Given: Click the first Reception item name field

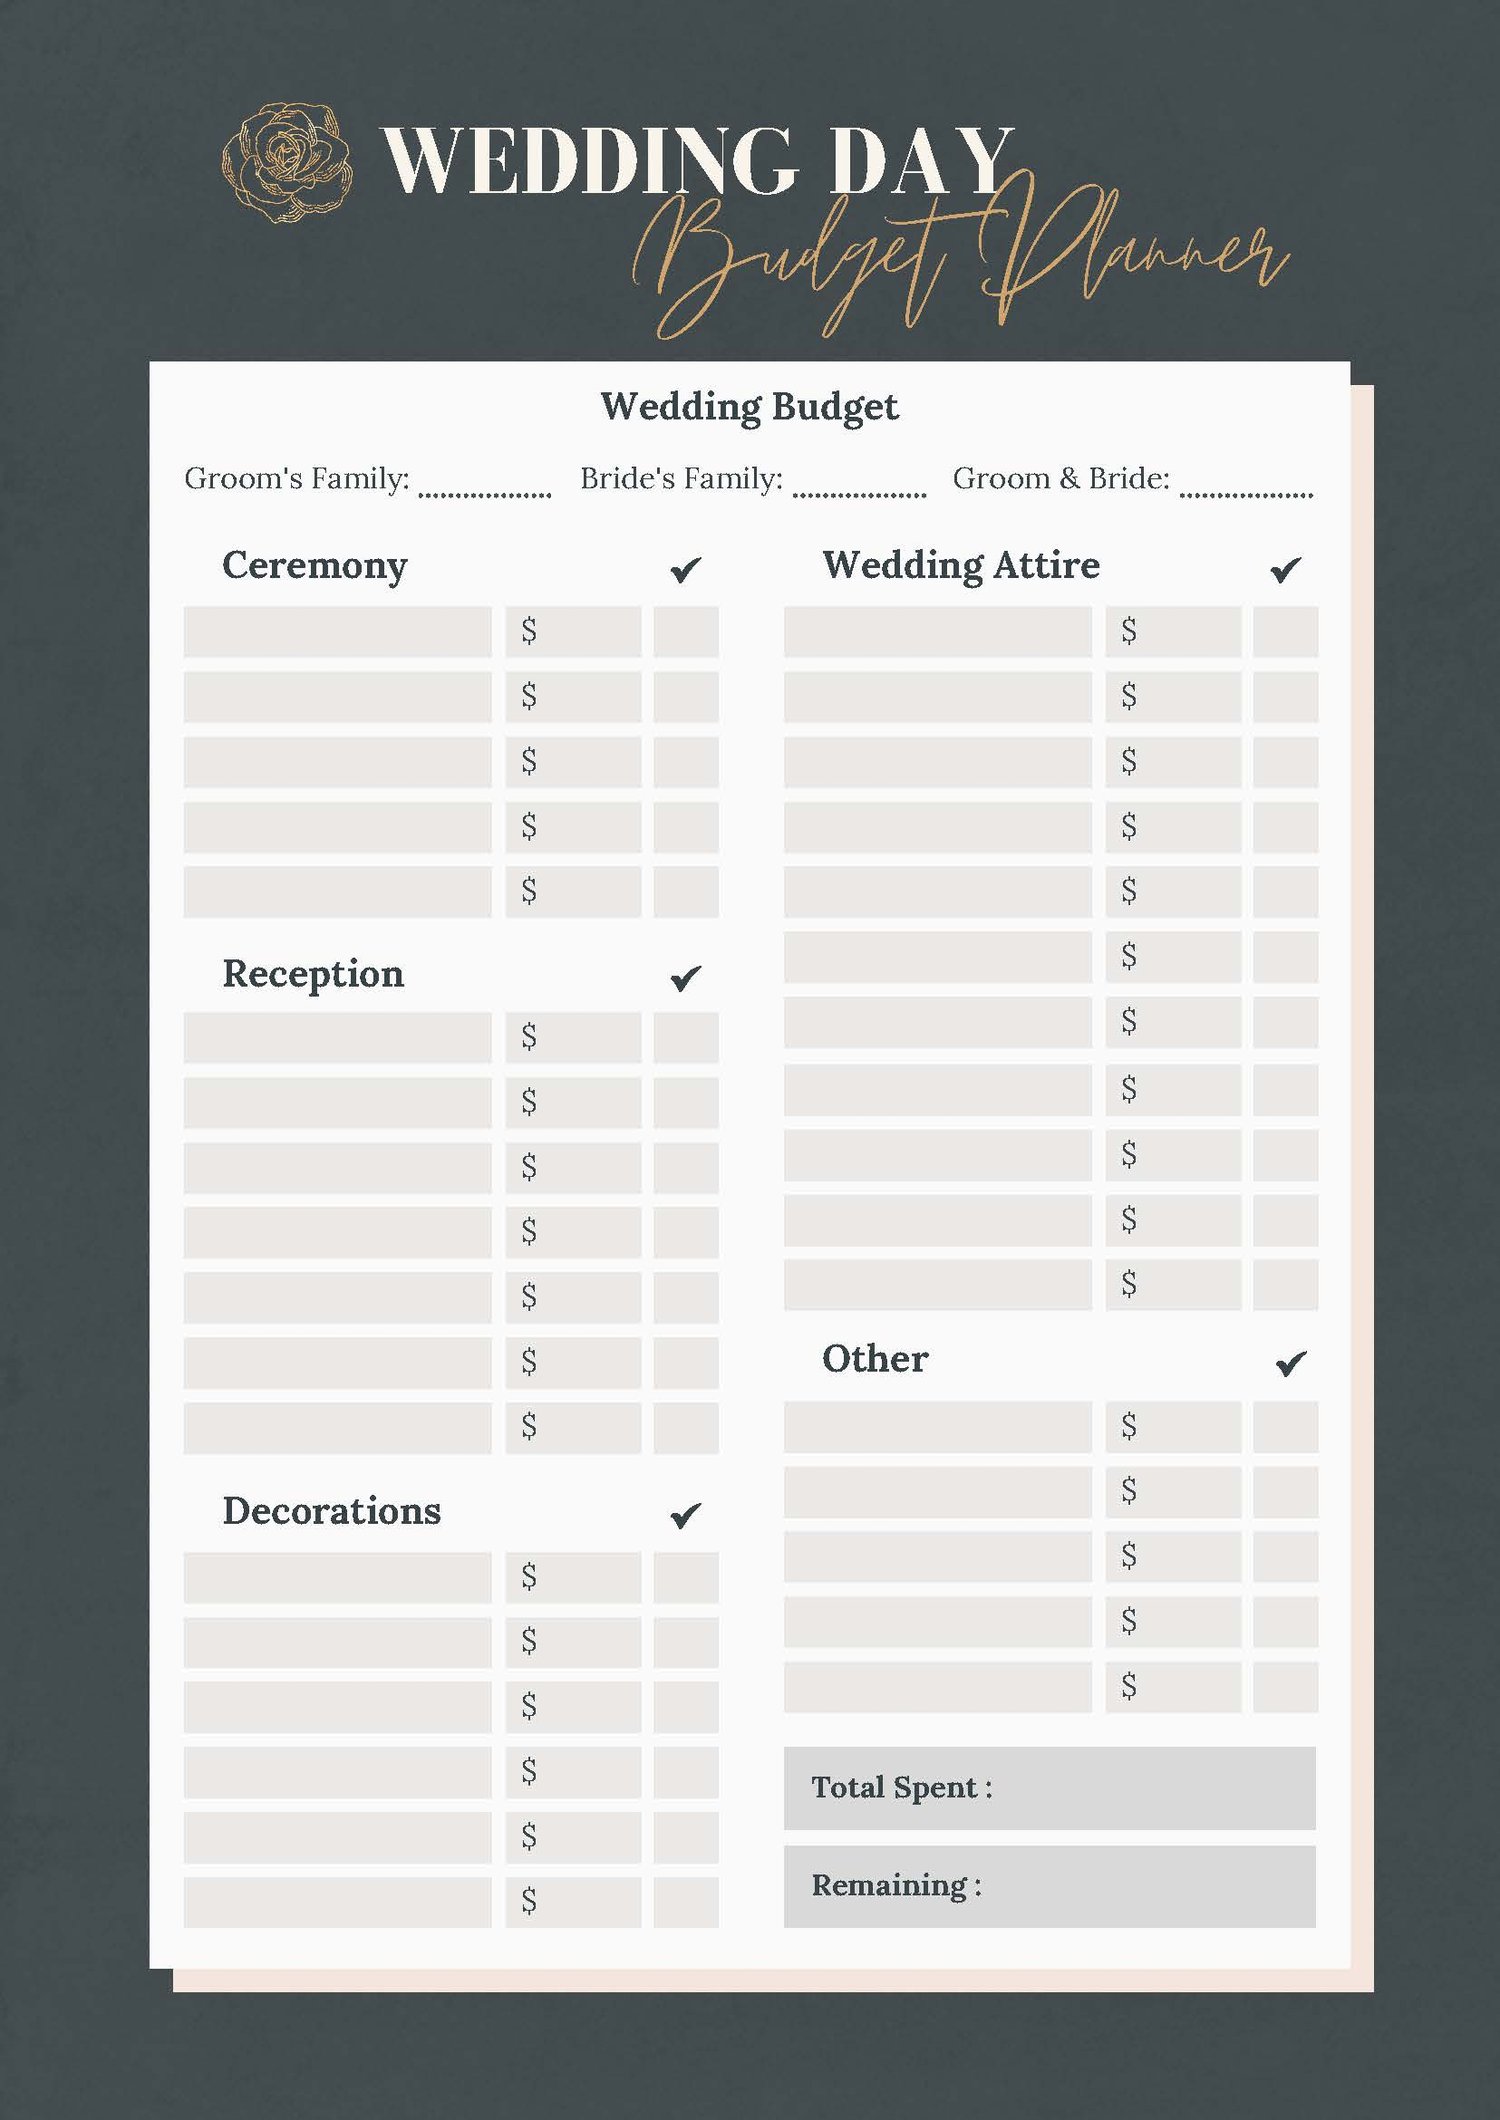Looking at the screenshot, I should (x=338, y=1037).
